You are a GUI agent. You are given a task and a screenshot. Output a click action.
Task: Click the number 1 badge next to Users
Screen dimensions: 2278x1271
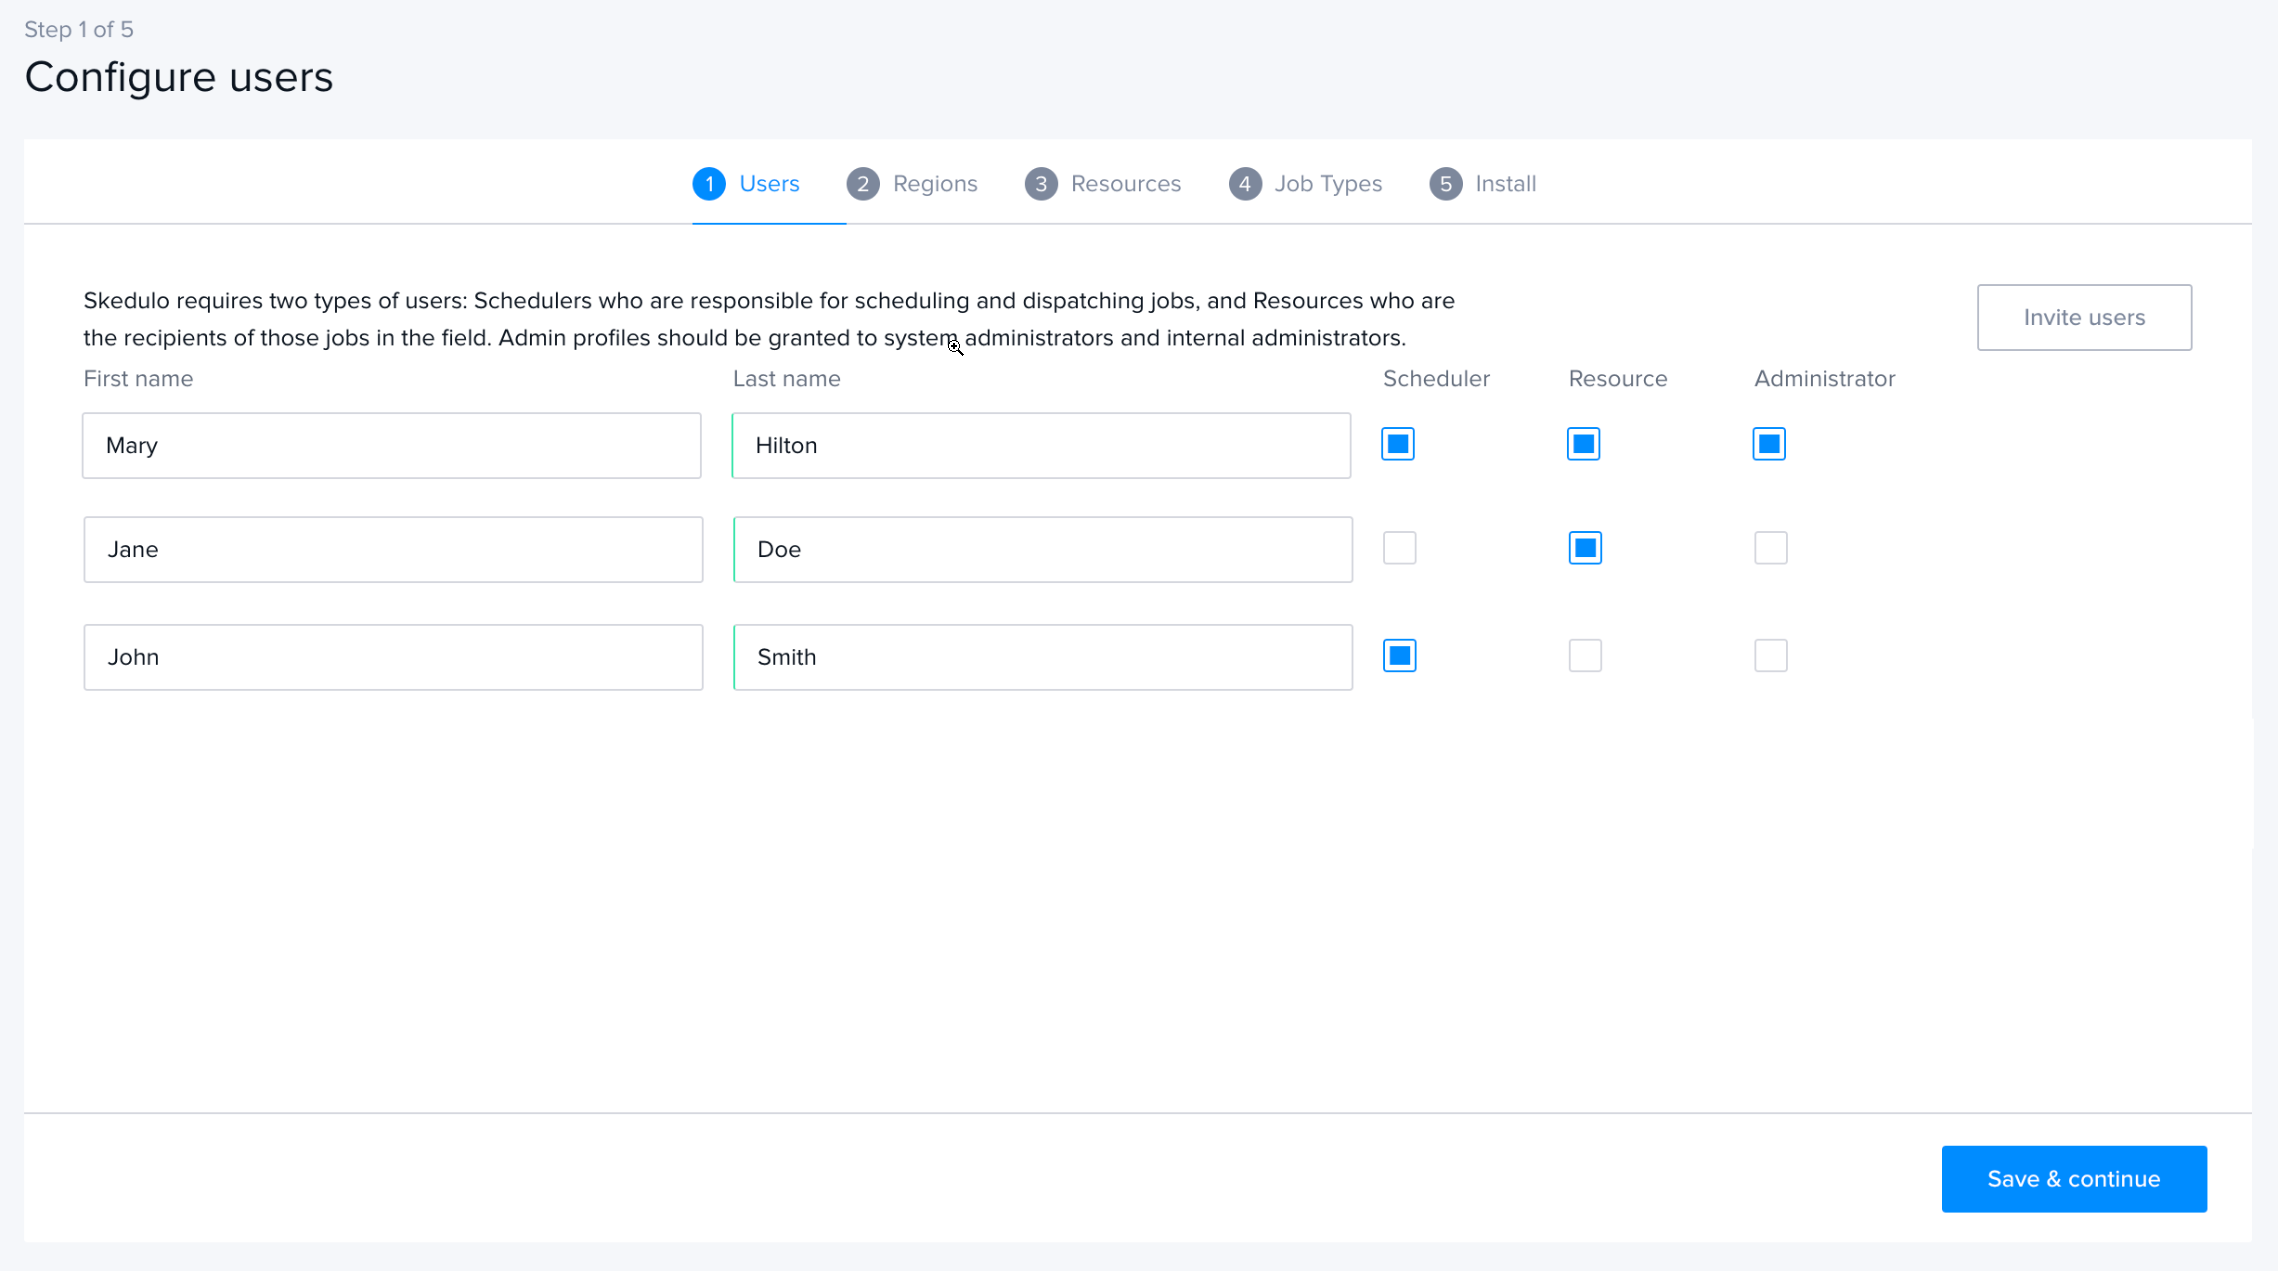pos(708,183)
